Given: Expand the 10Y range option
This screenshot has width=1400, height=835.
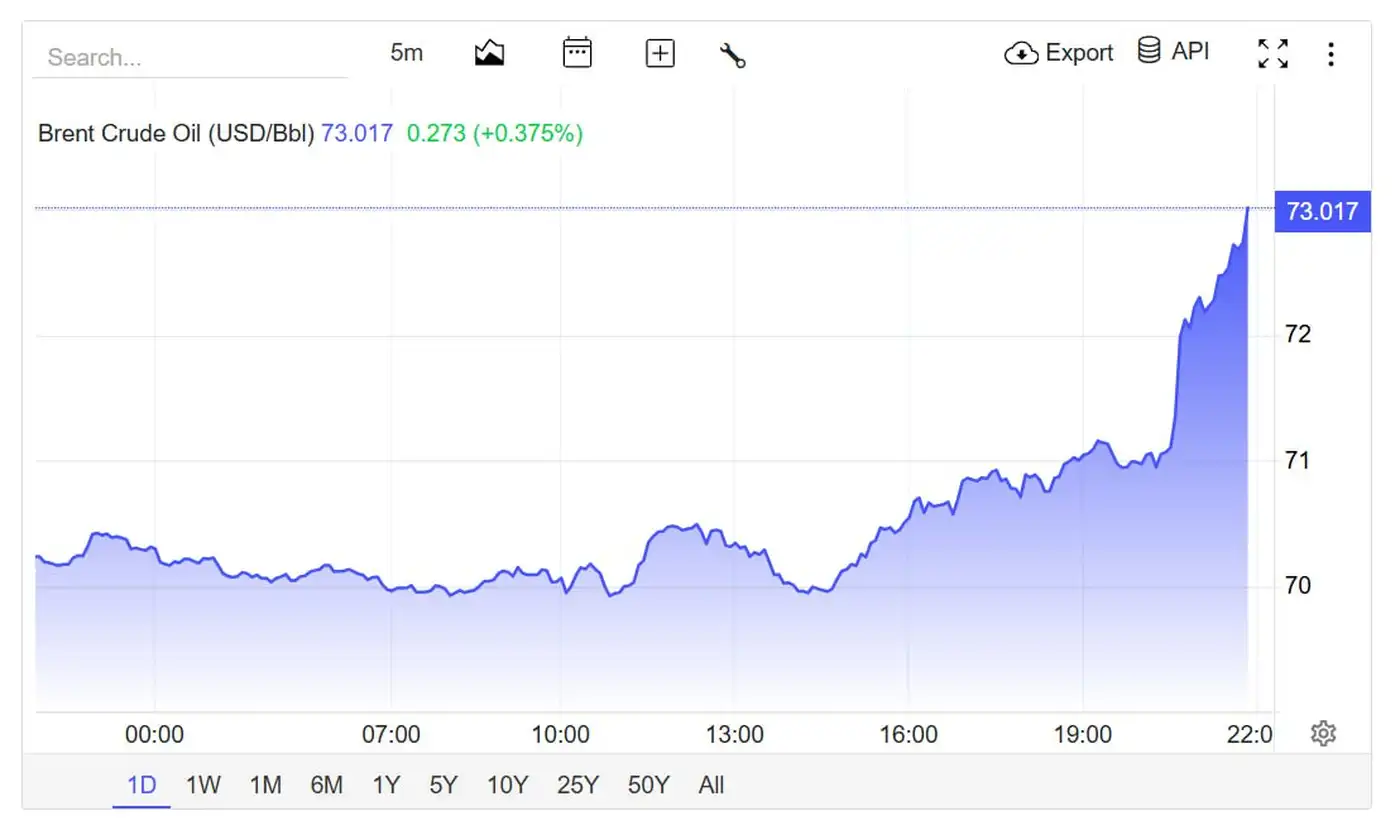Looking at the screenshot, I should (x=508, y=786).
